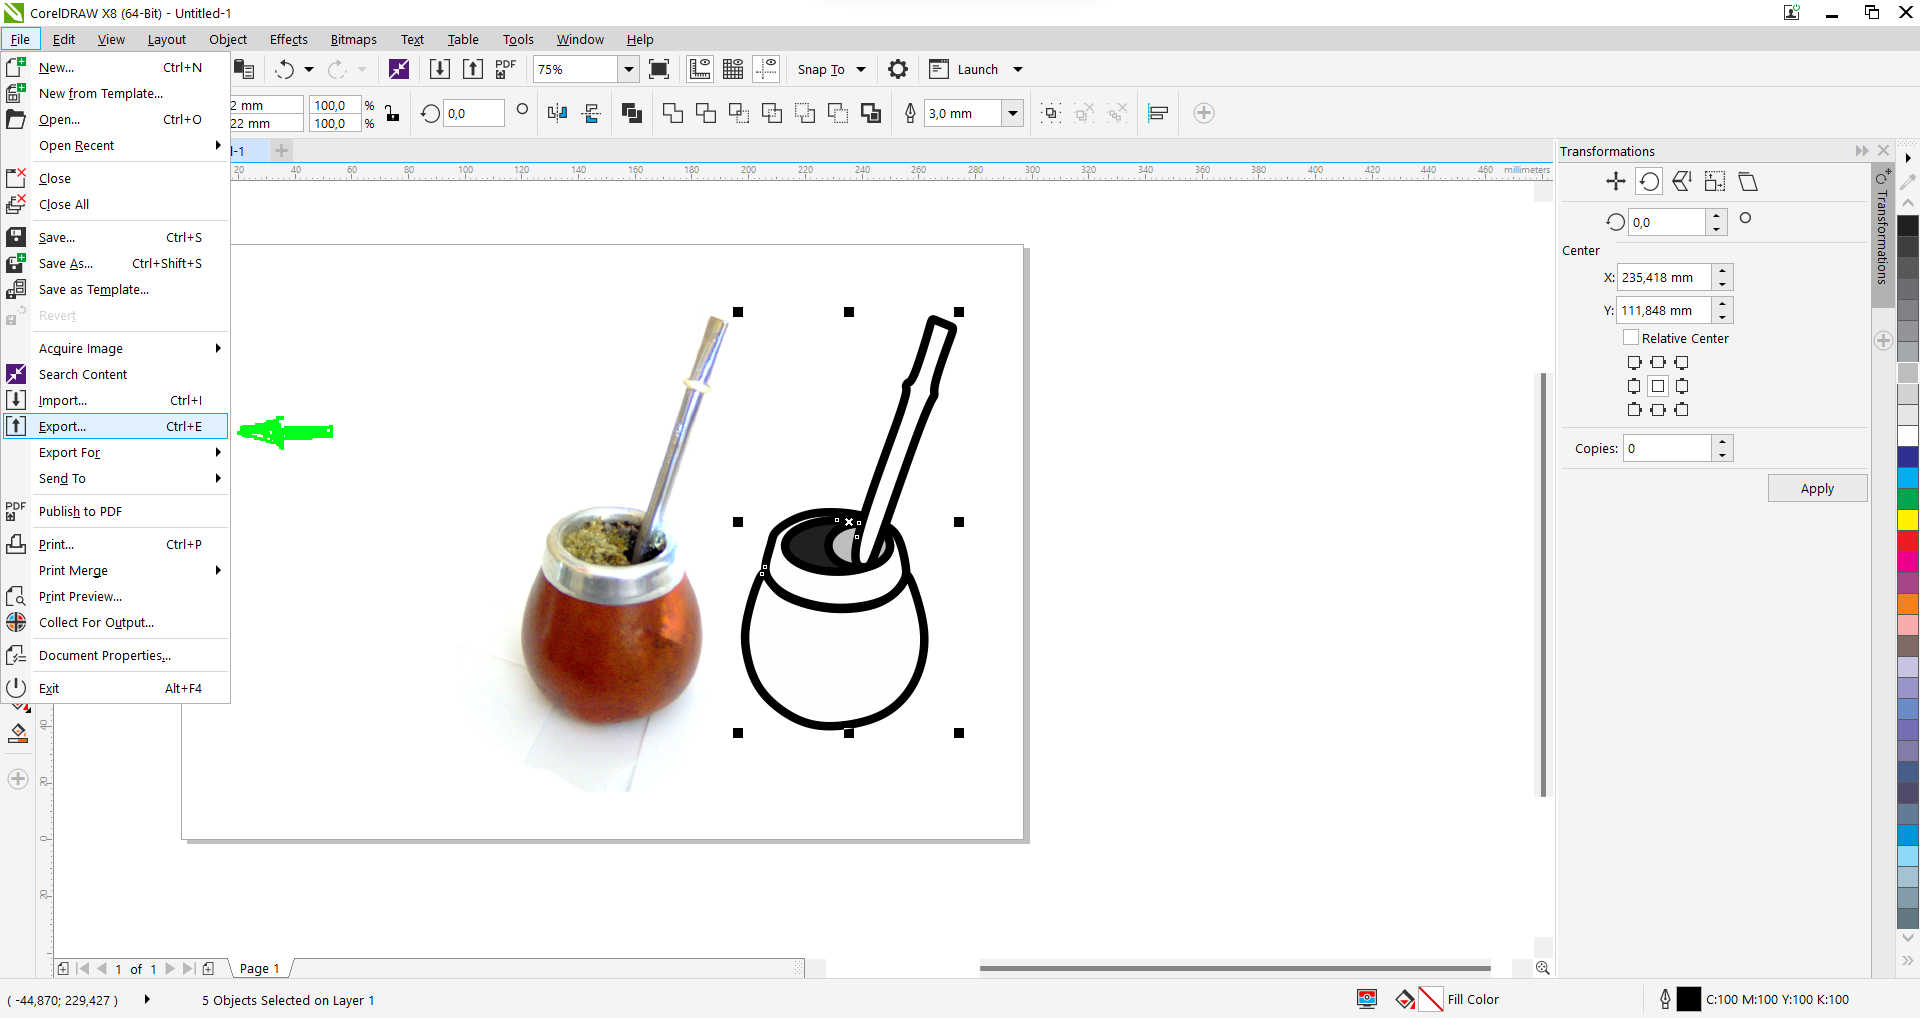Expand the zoom level dropdown
1920x1018 pixels.
click(629, 69)
